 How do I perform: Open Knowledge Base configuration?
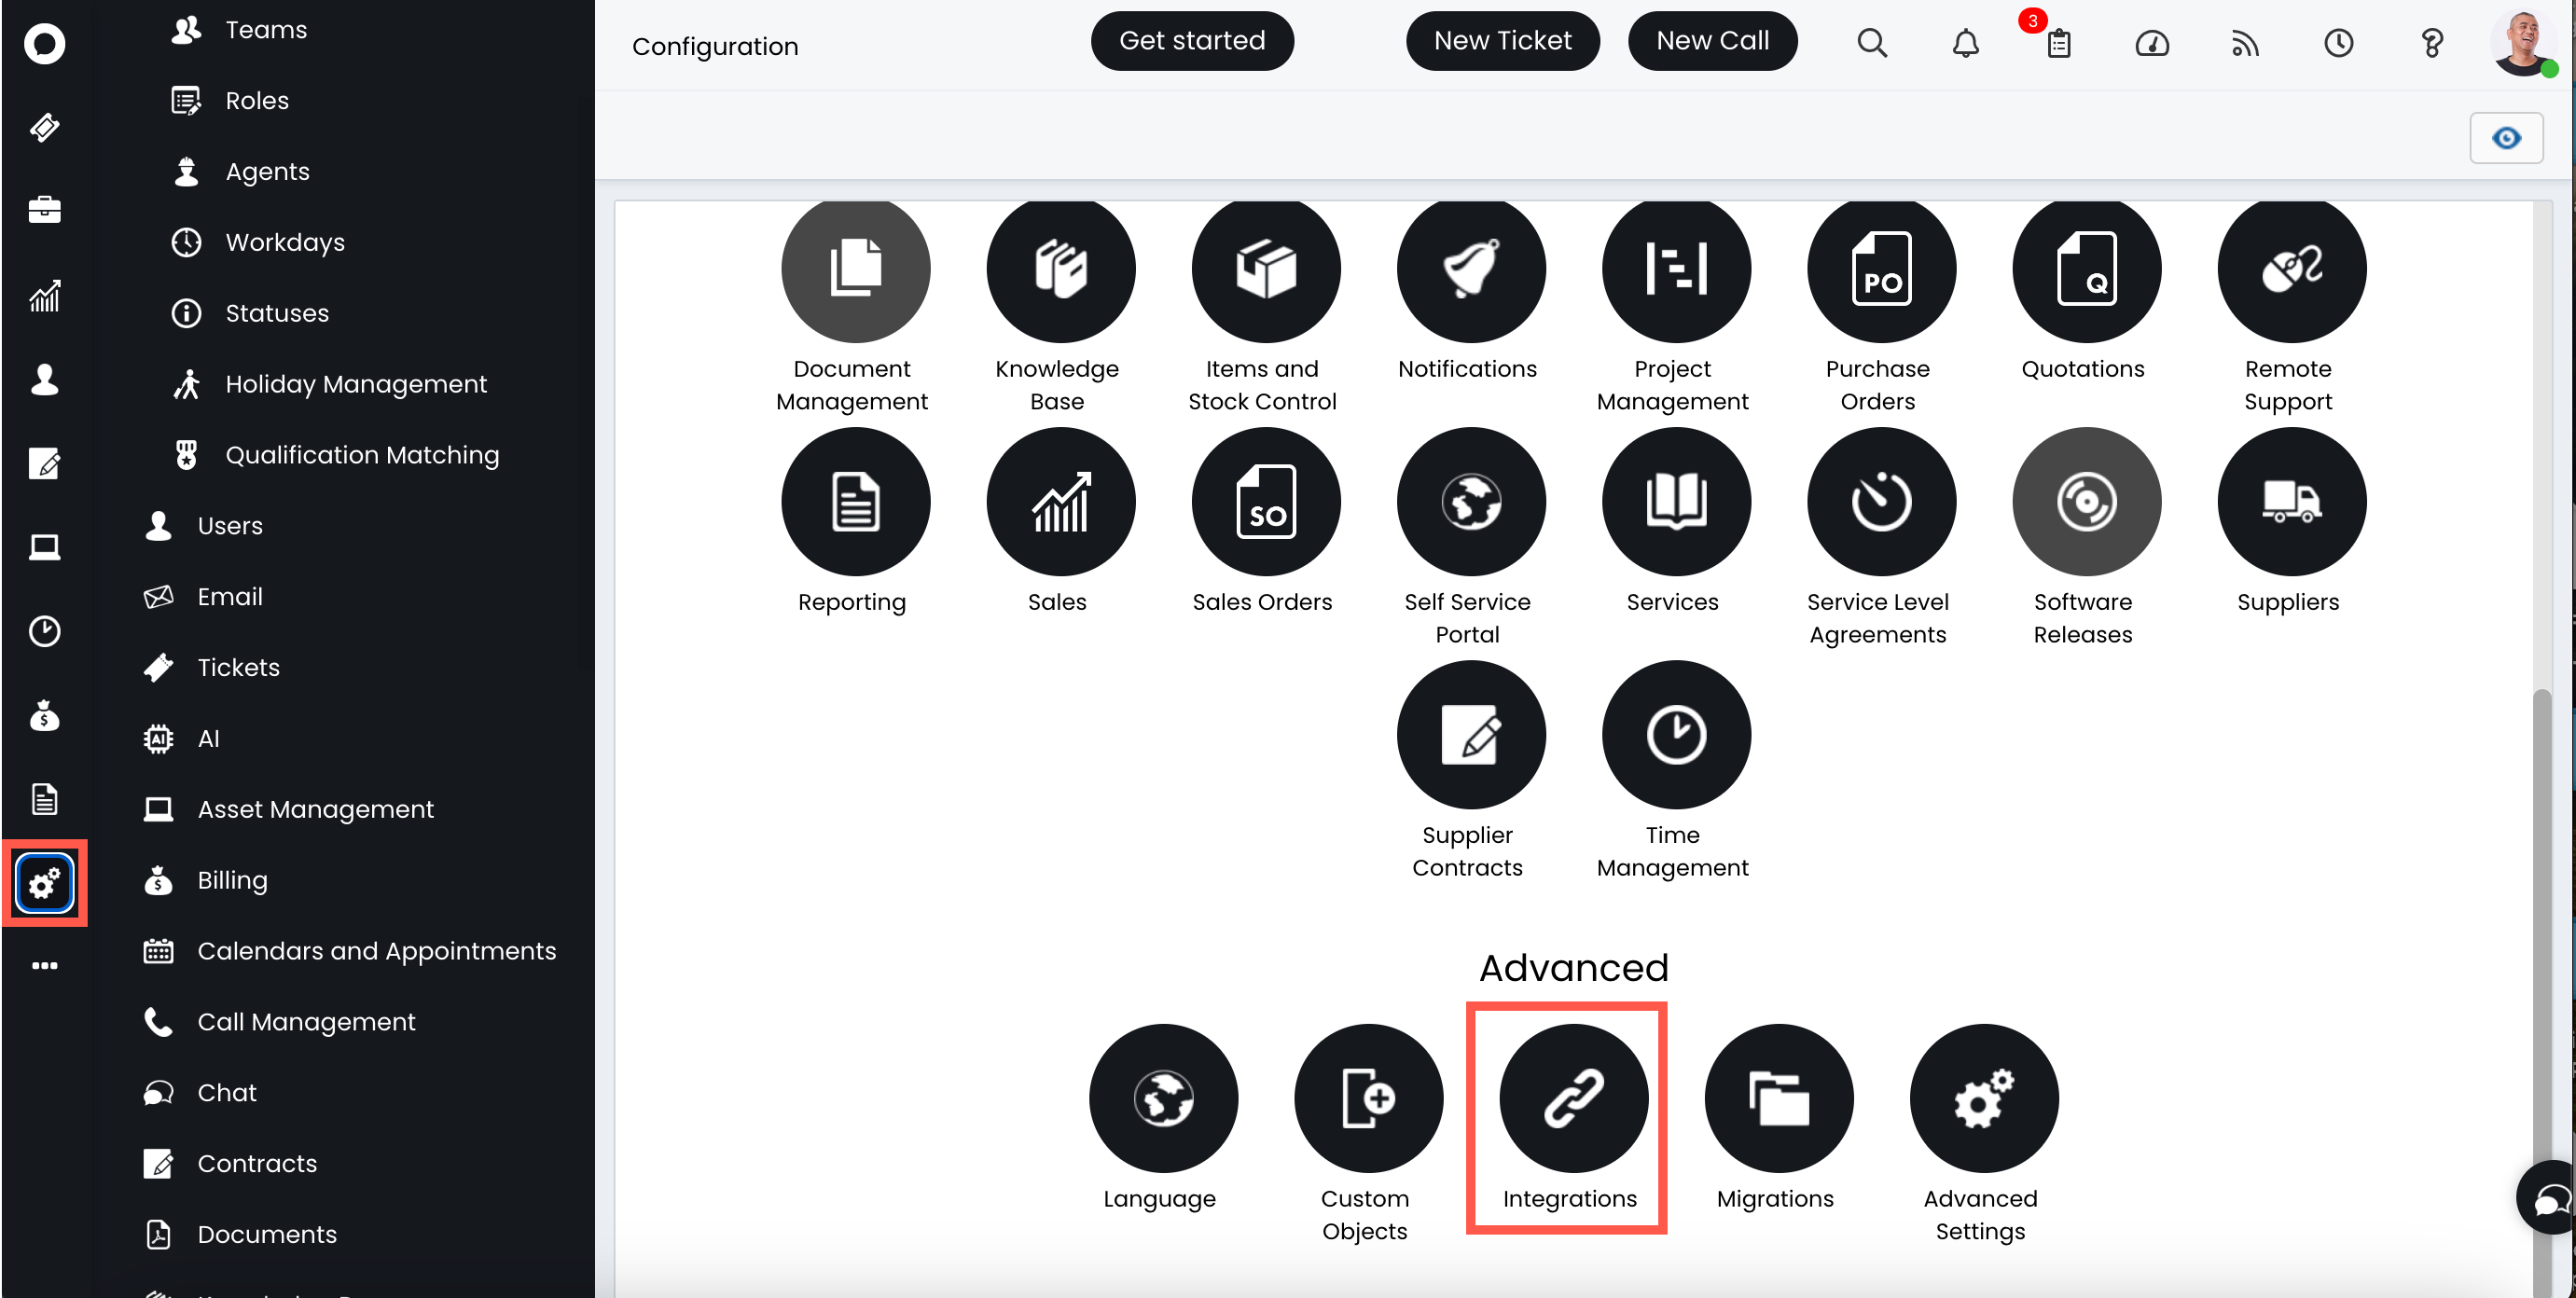click(1060, 268)
